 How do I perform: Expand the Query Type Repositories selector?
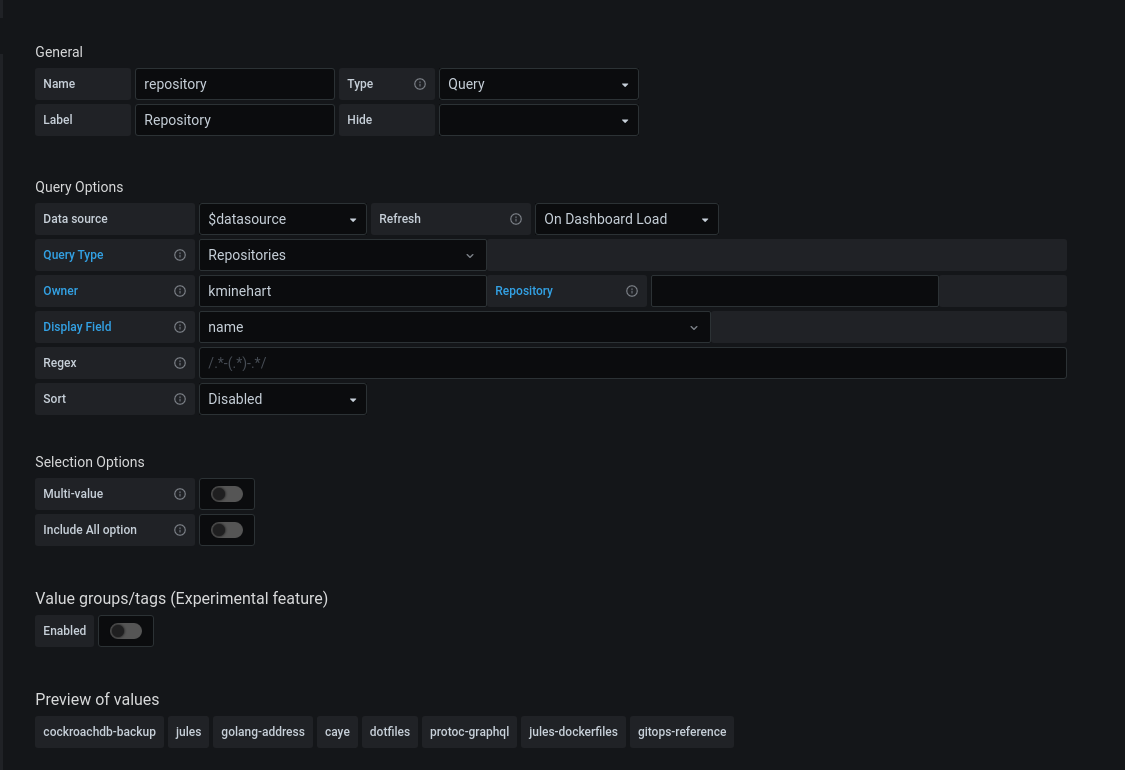pos(342,255)
